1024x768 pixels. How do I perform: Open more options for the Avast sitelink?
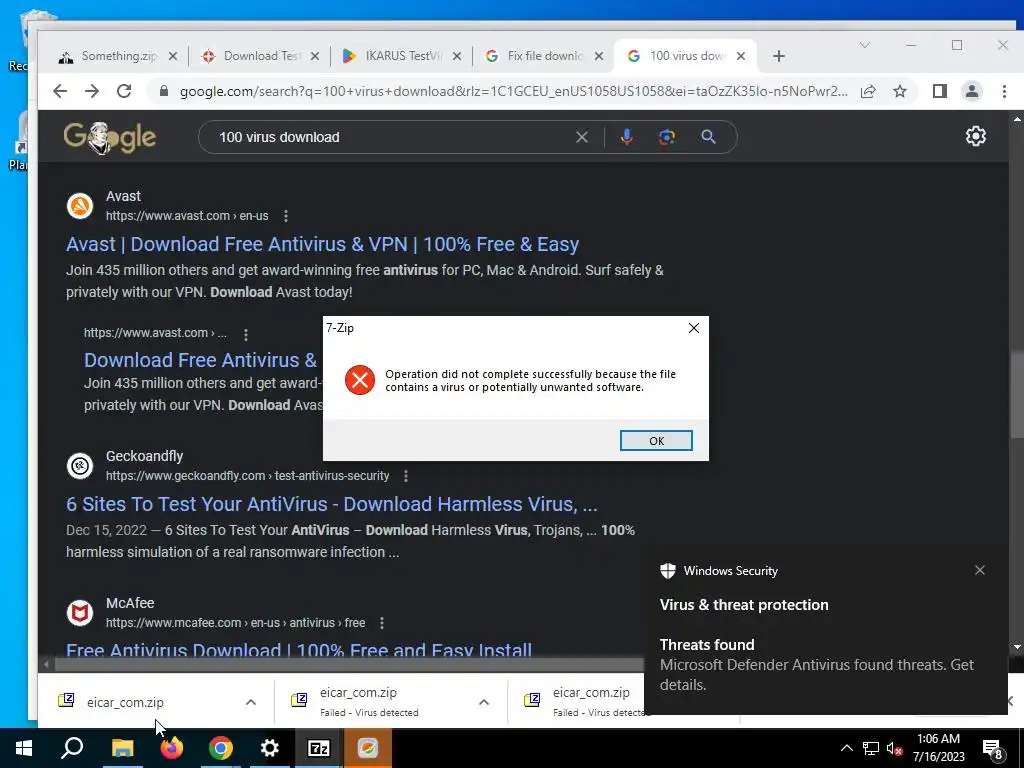click(246, 335)
